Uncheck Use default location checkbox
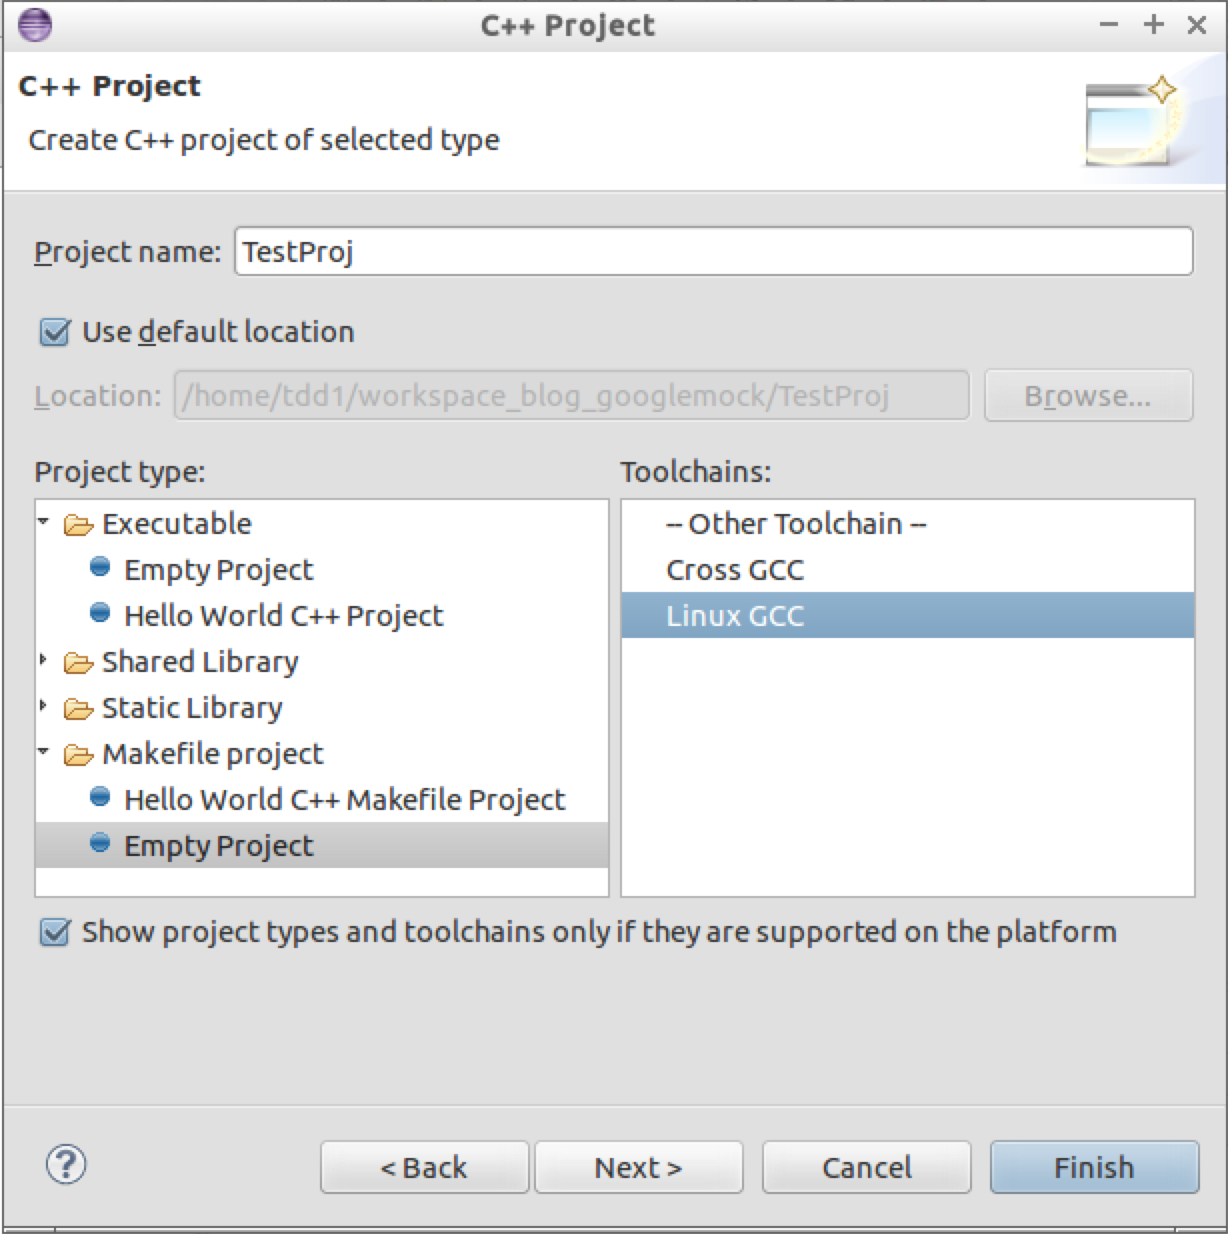 [54, 332]
